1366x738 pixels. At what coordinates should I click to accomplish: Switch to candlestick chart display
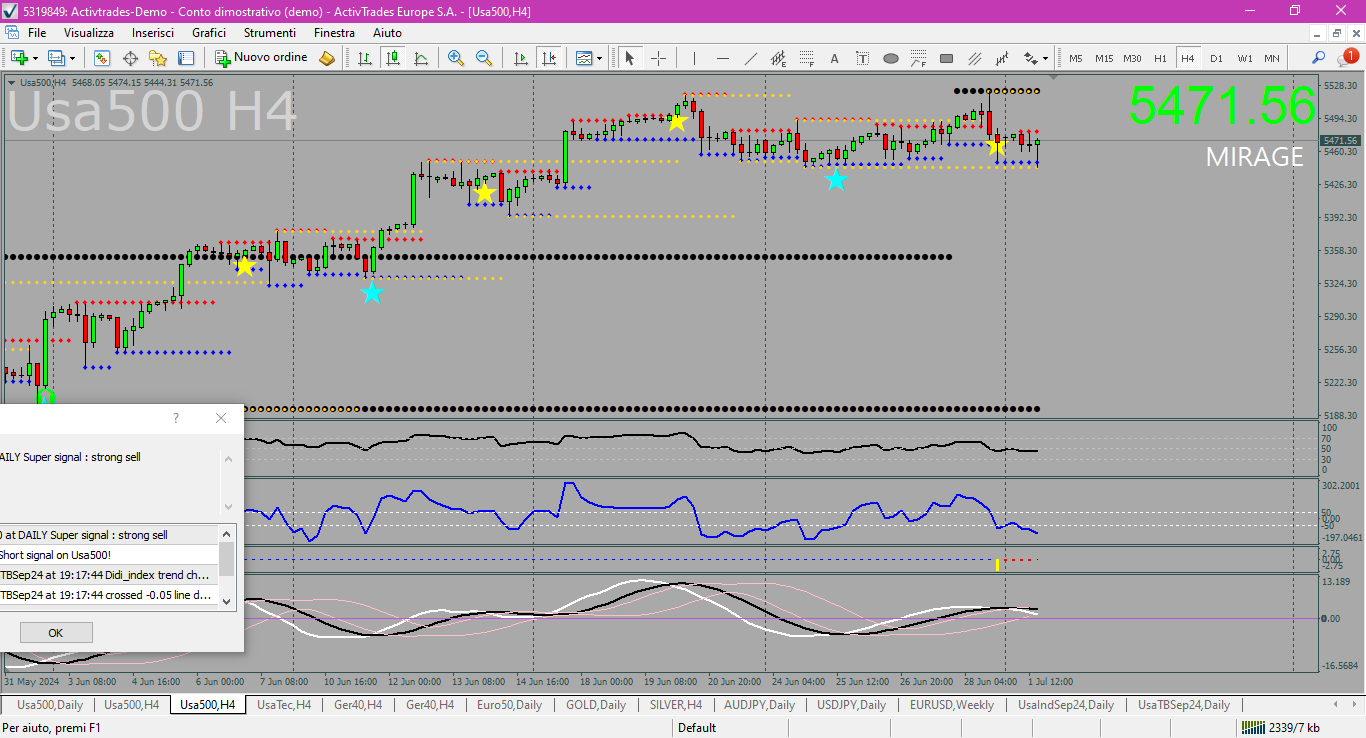(393, 58)
